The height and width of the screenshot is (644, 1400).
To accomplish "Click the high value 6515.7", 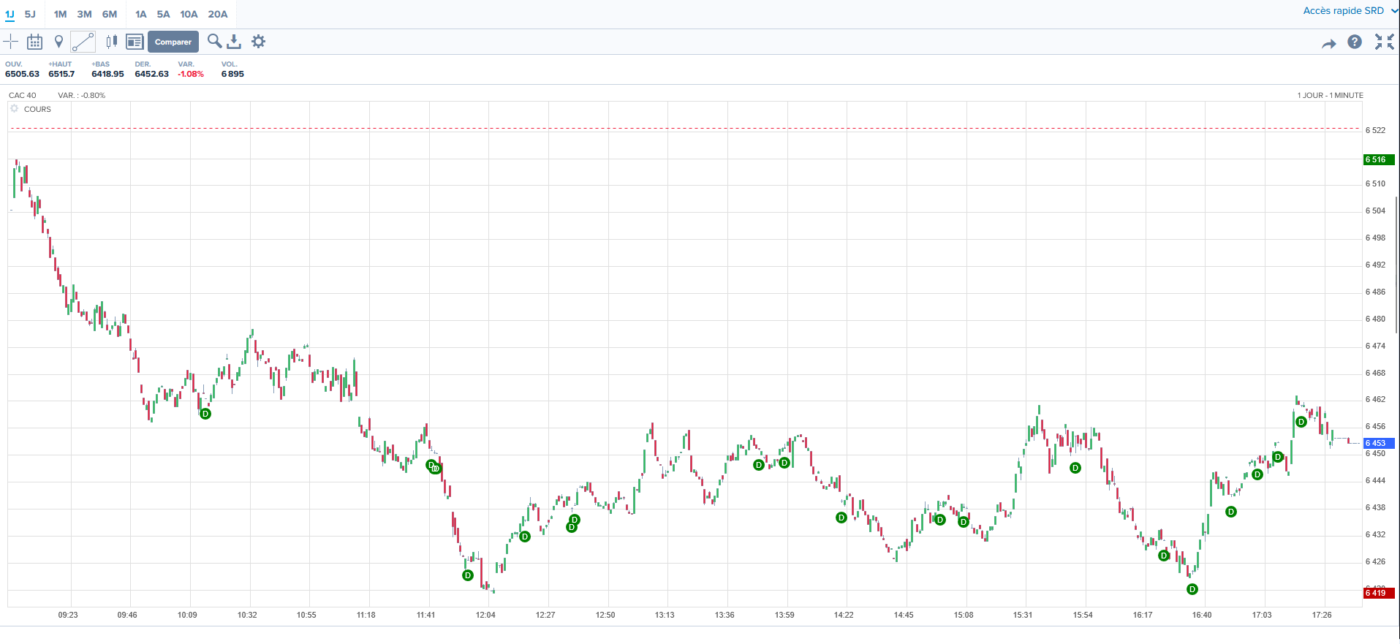I will pos(61,74).
